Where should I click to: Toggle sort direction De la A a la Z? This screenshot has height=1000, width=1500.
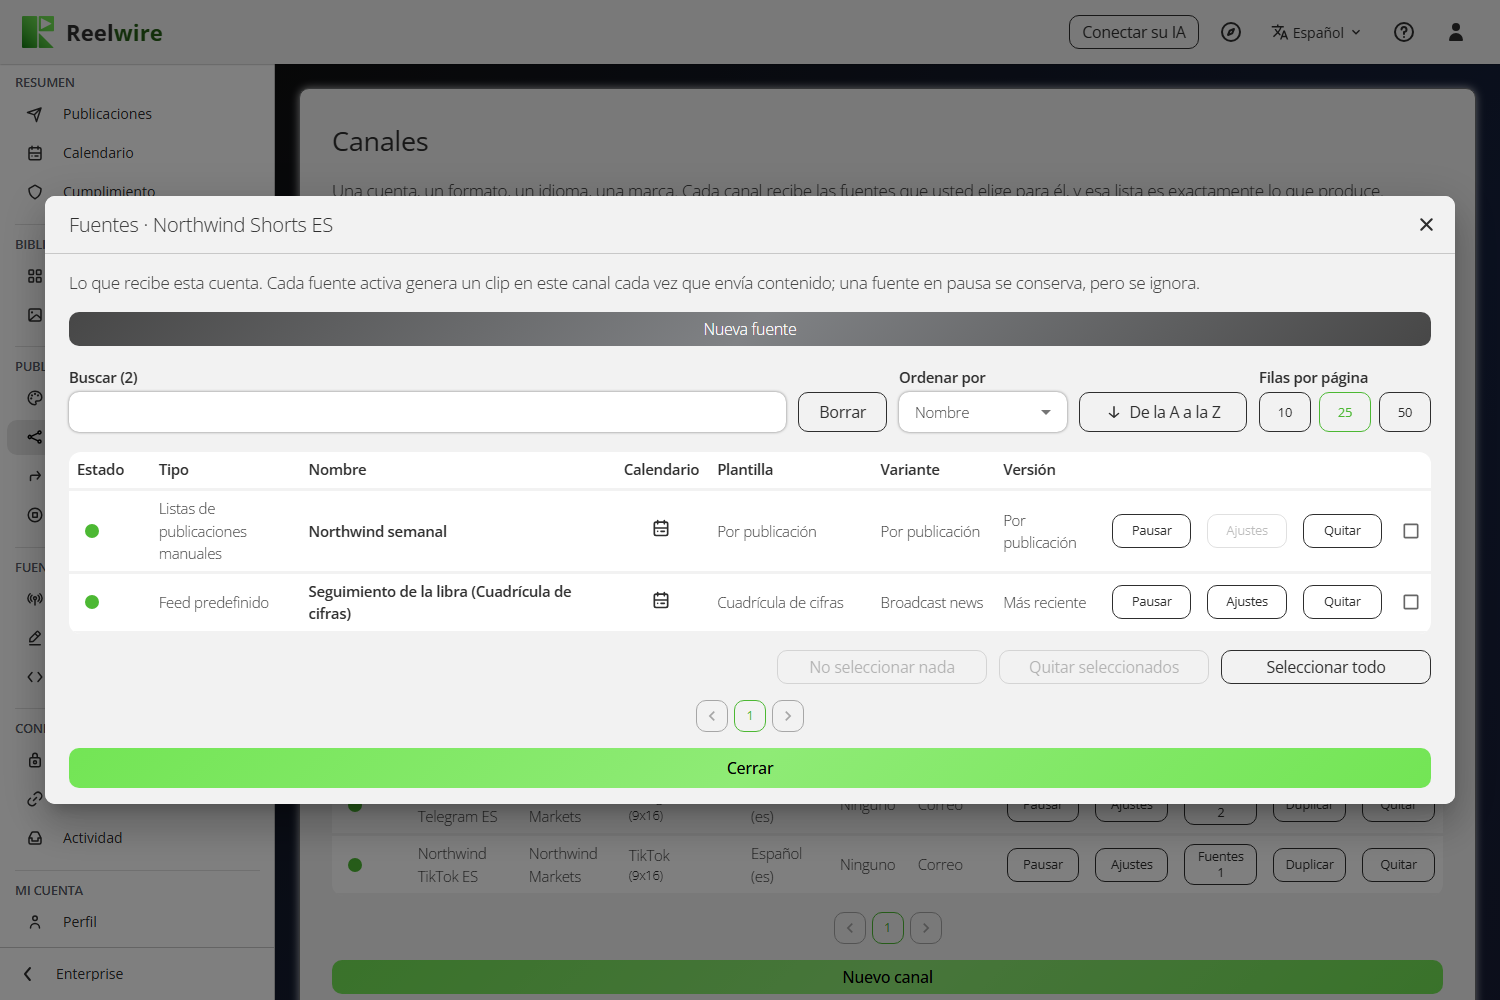(1163, 412)
